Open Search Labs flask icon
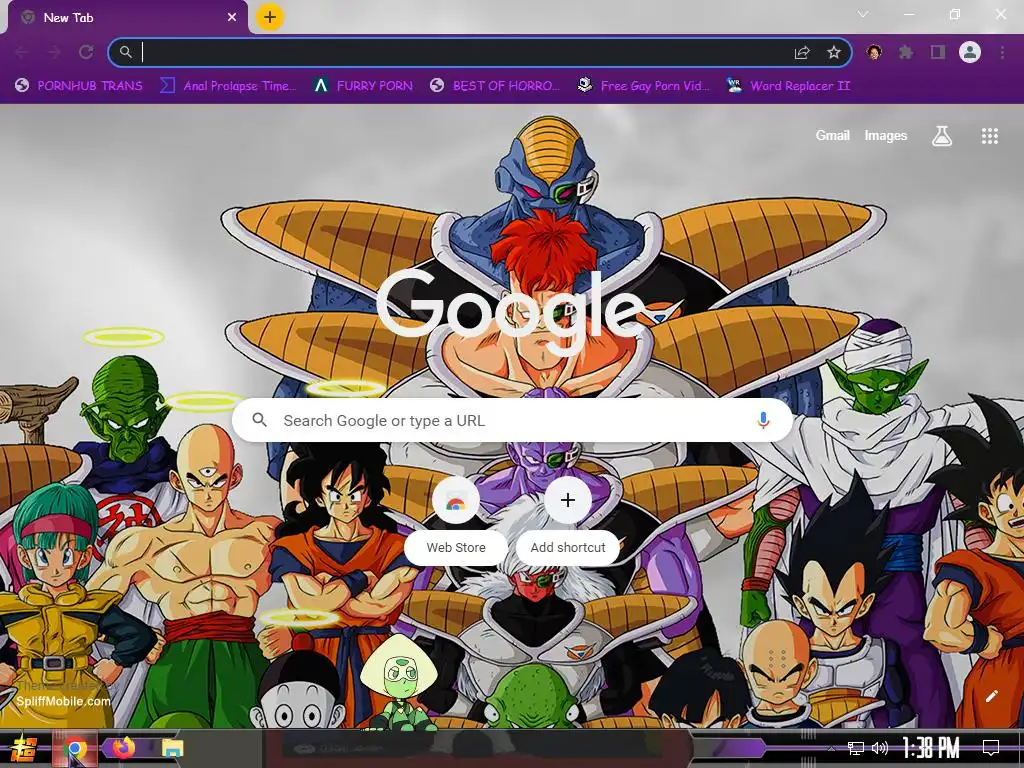This screenshot has width=1024, height=768. [941, 136]
